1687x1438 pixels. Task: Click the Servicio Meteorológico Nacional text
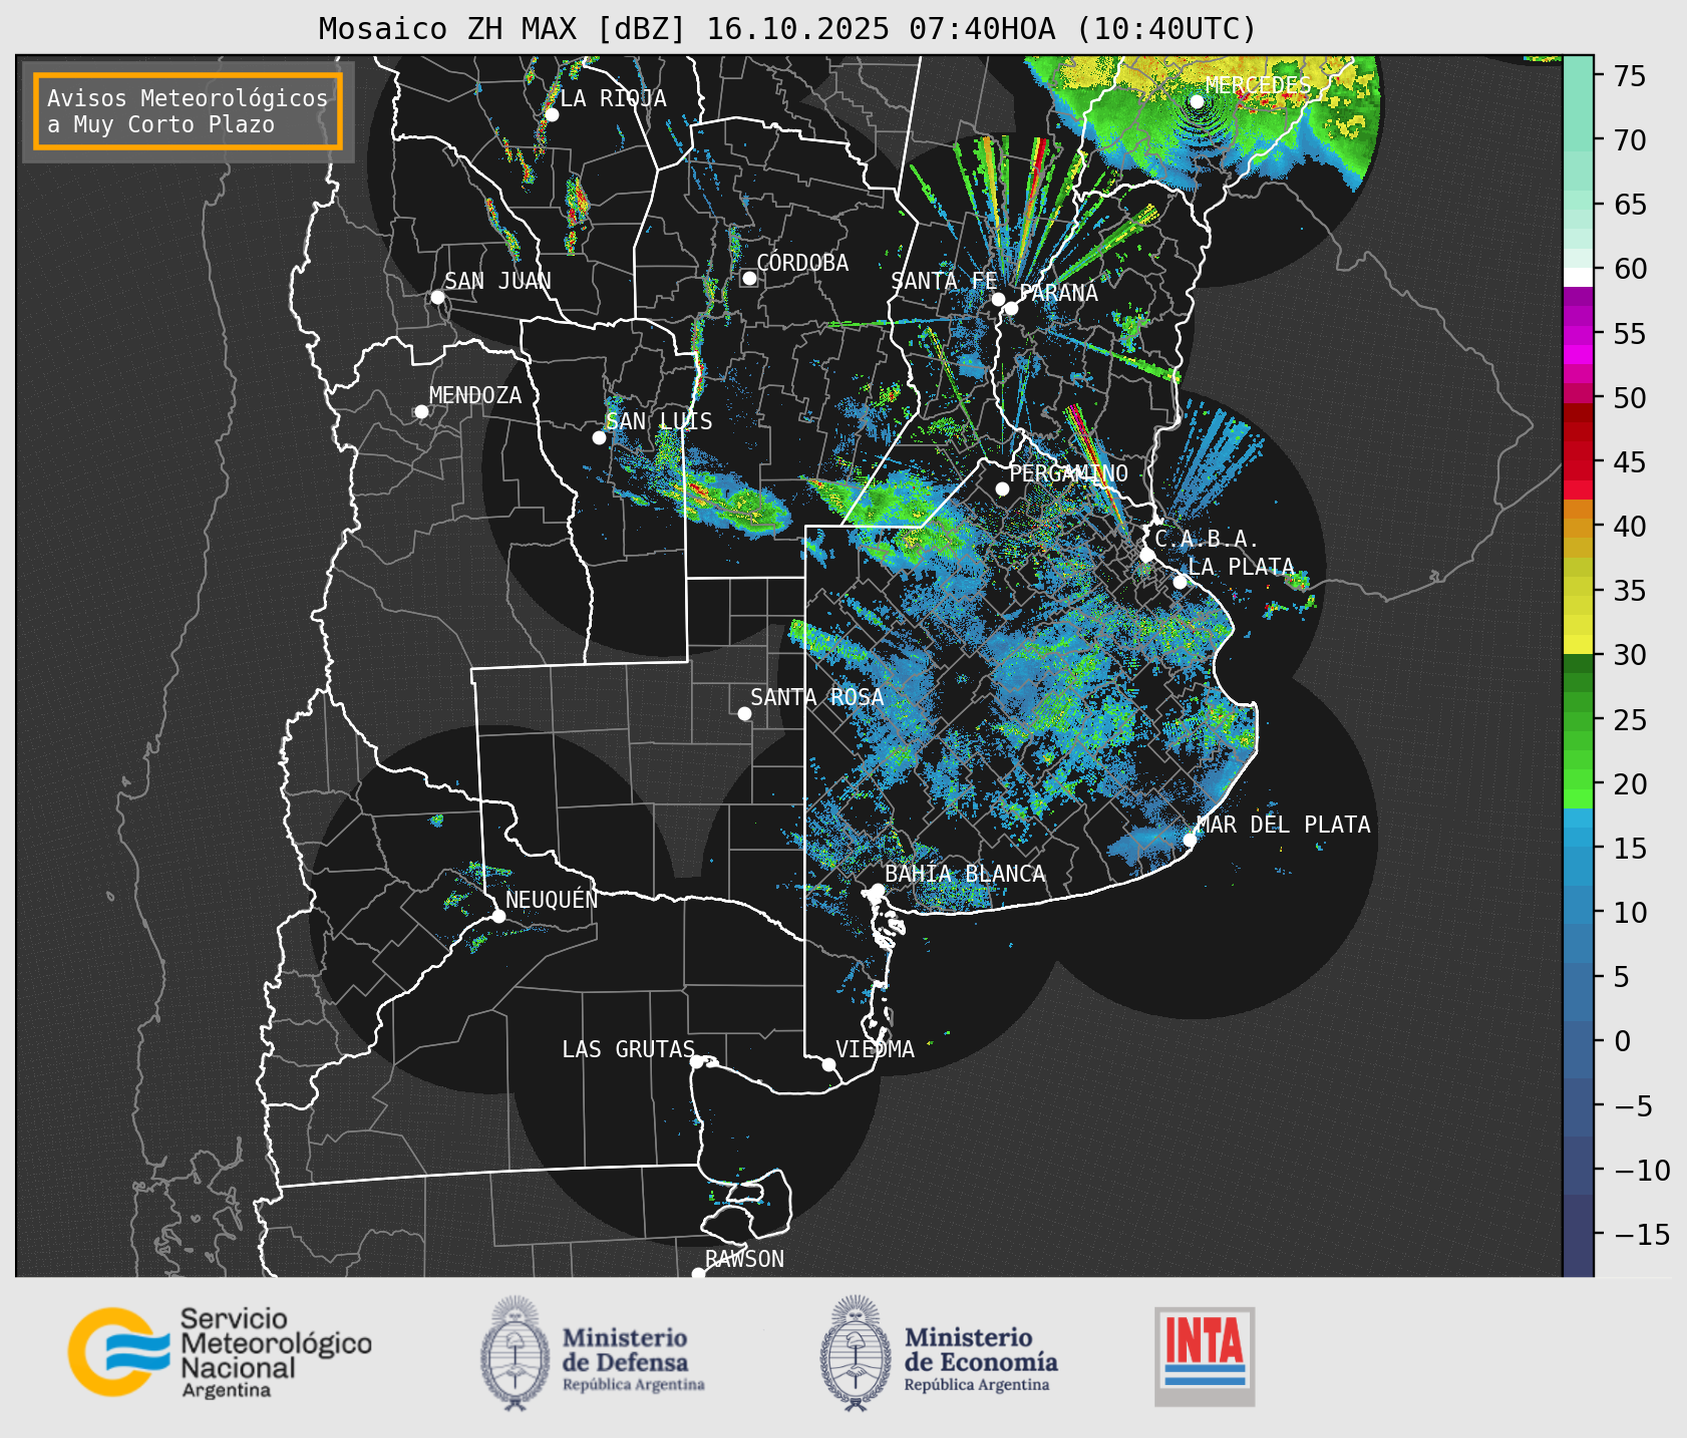click(x=275, y=1354)
